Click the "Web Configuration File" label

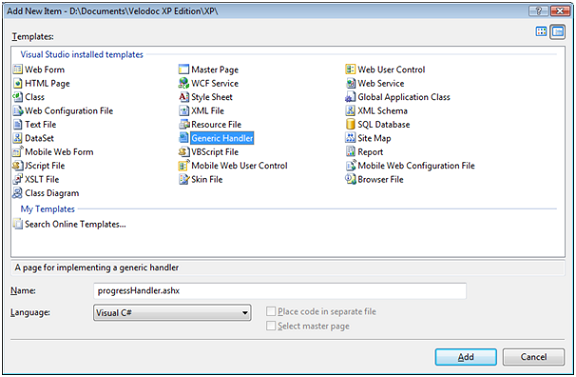[69, 111]
